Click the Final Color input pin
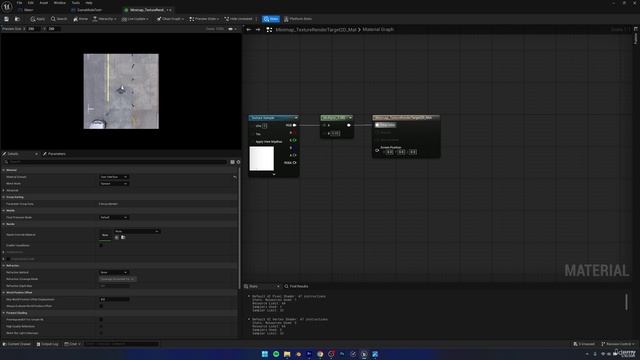This screenshot has height=360, width=640. (378, 125)
